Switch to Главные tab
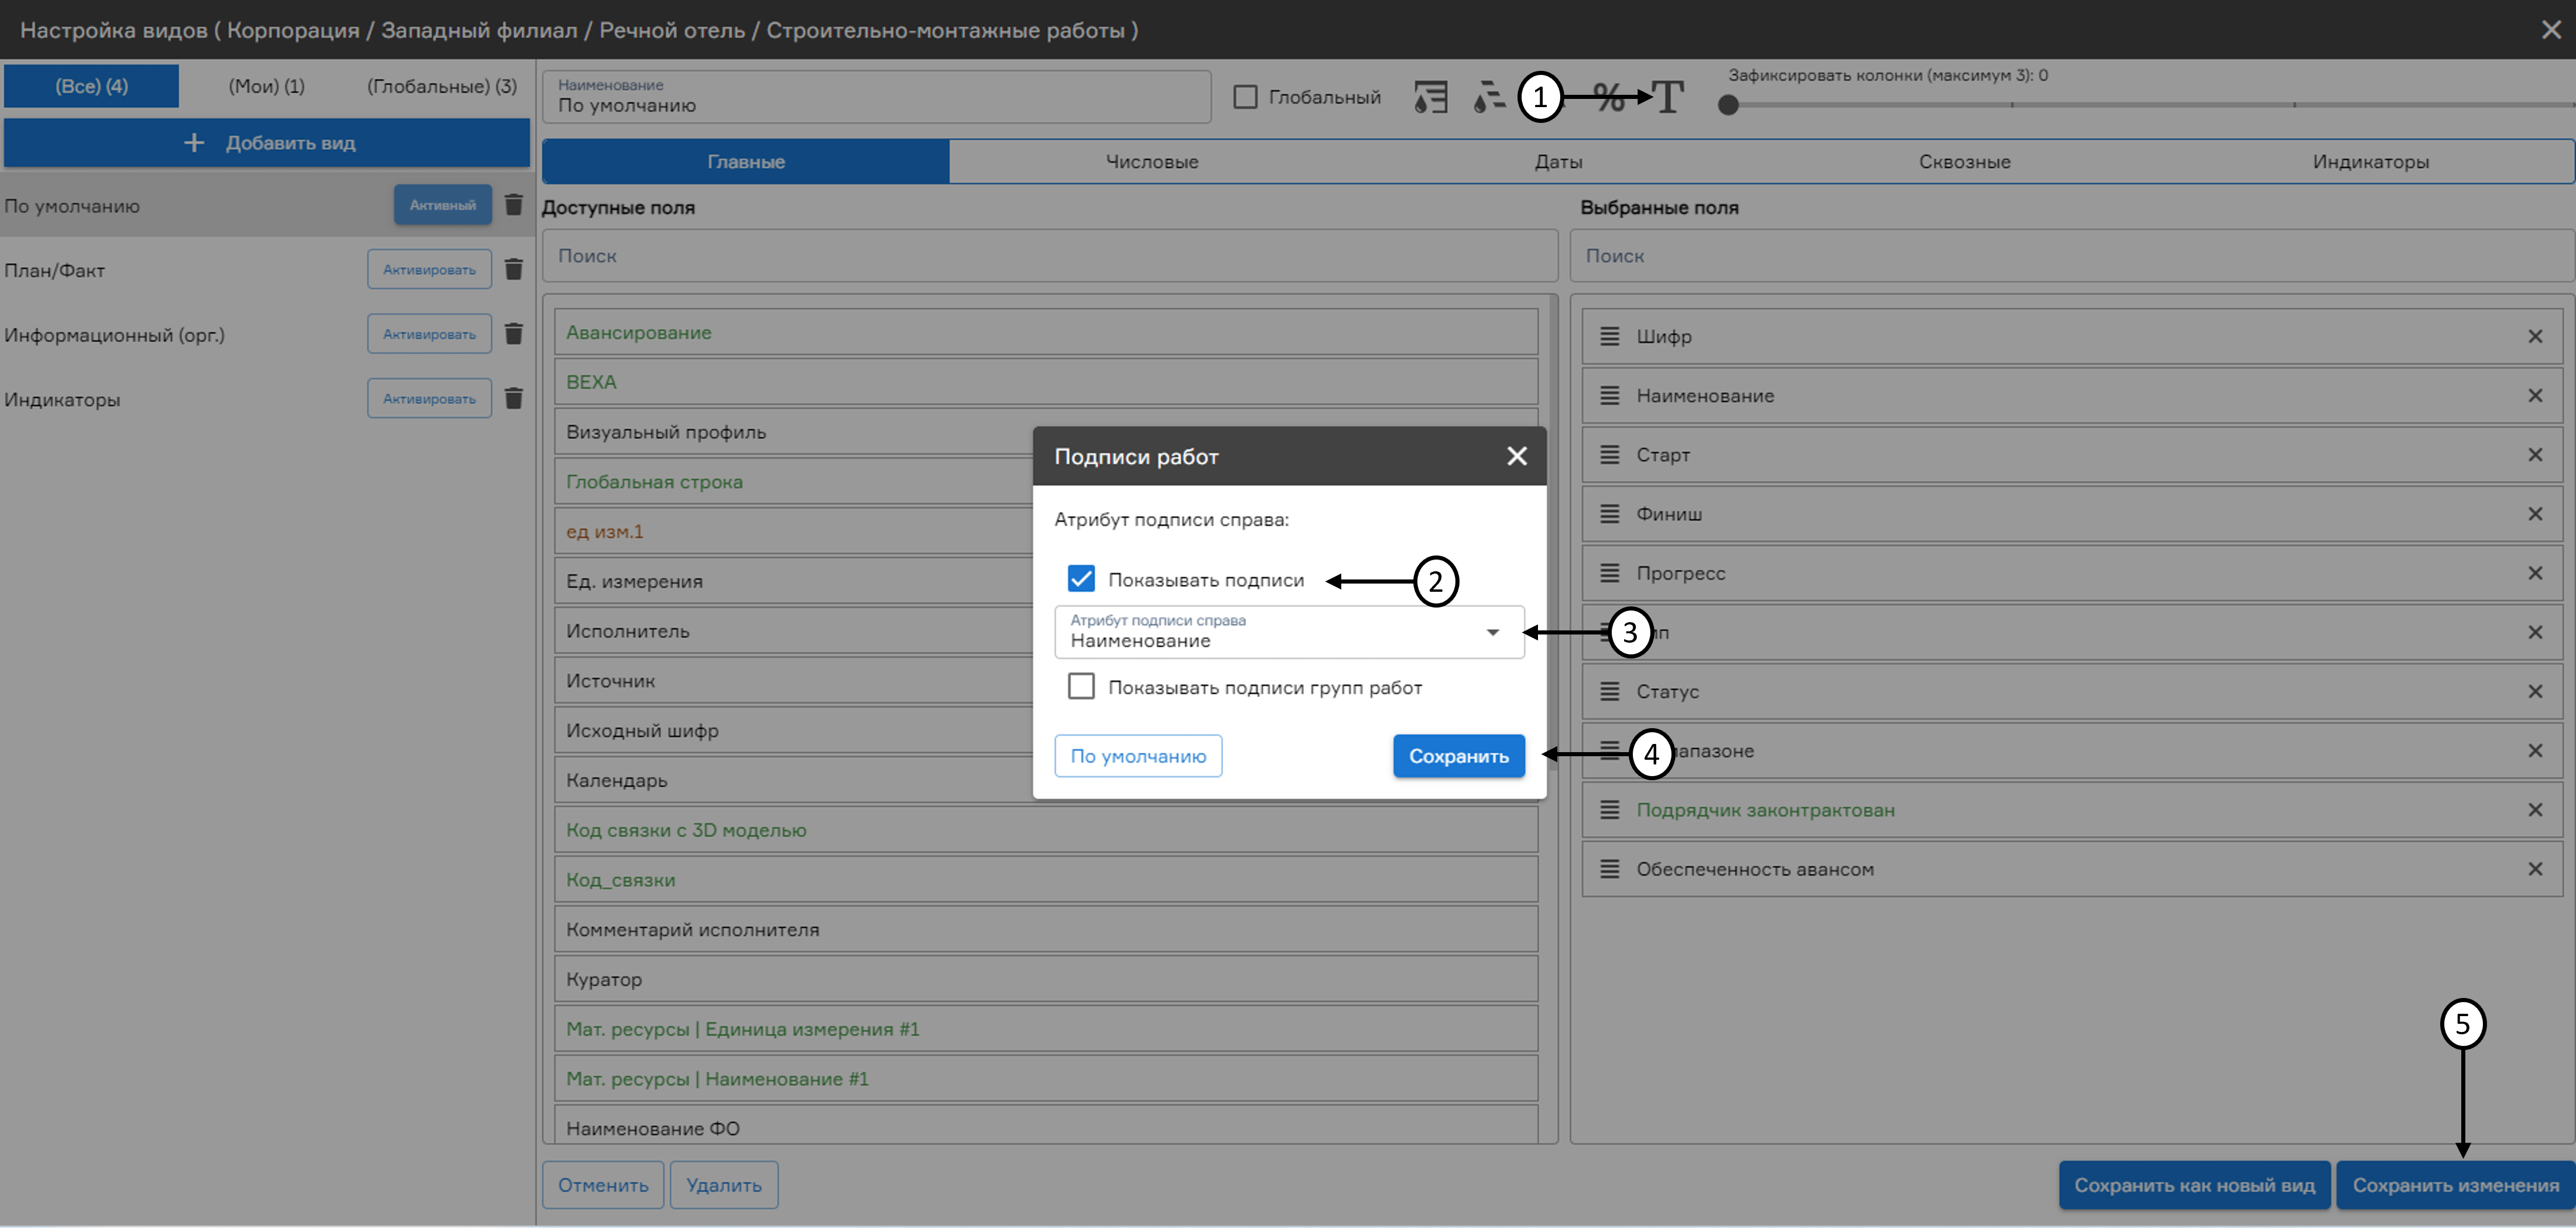 tap(746, 162)
